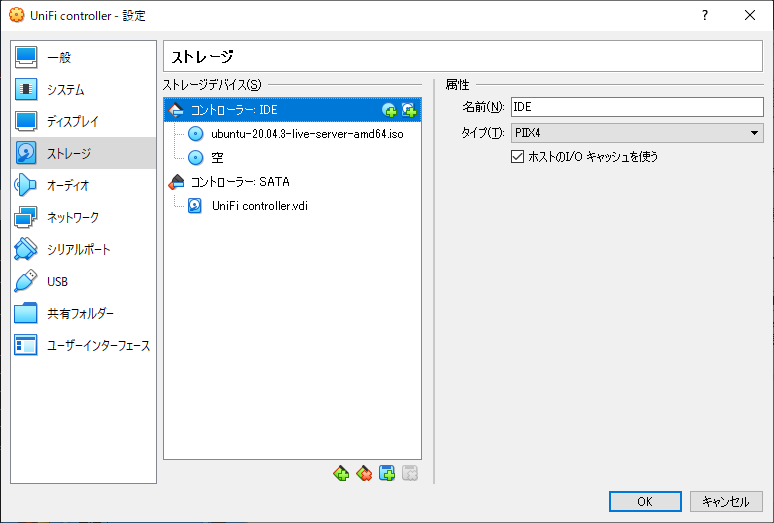
Task: Click the add hard disk icon on IDE controller
Action: 409,110
